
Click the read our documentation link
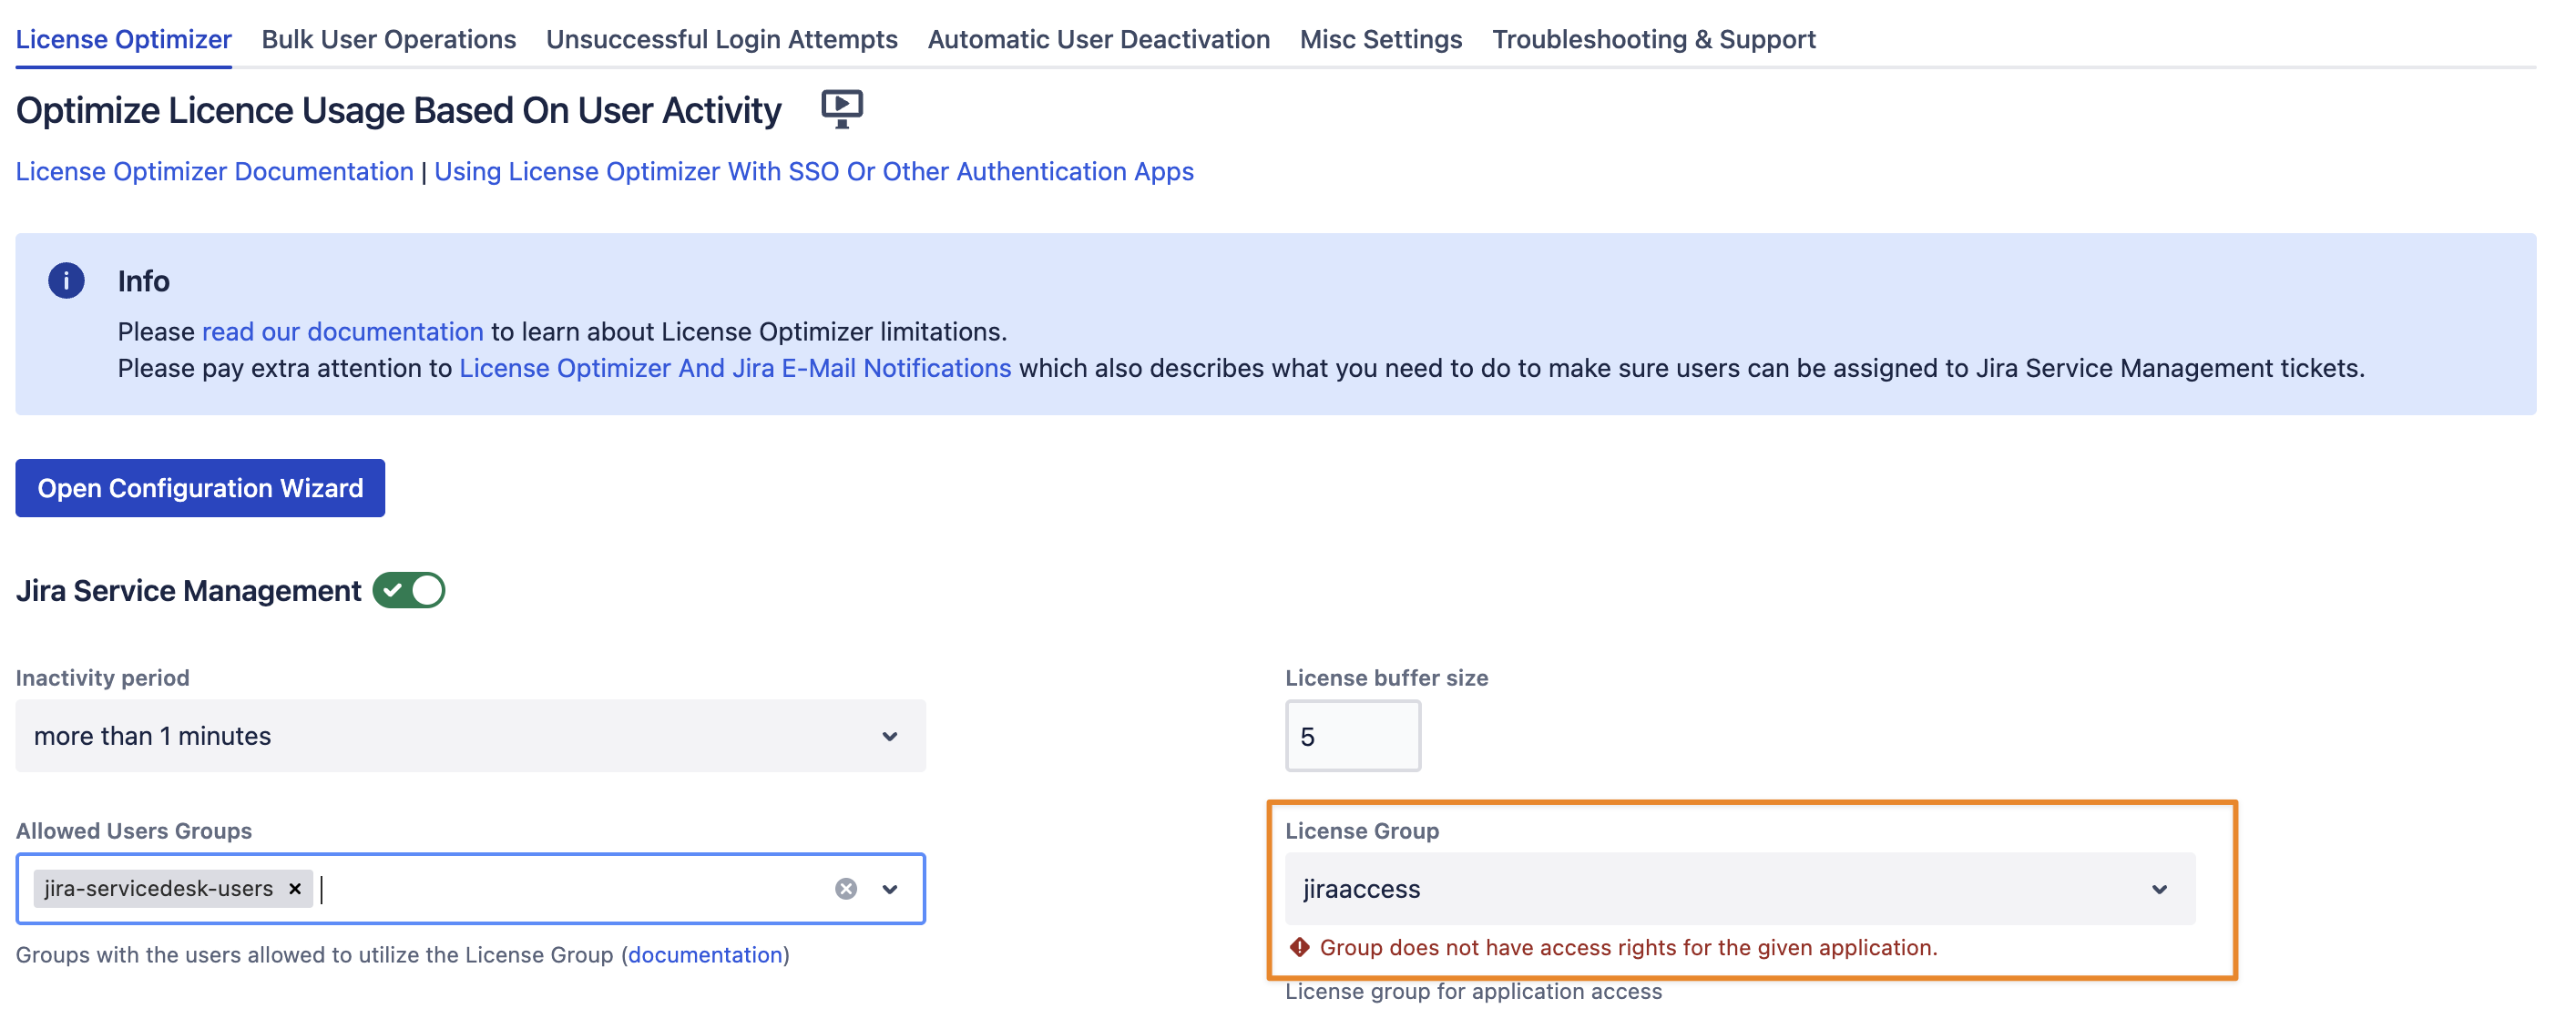coord(342,331)
